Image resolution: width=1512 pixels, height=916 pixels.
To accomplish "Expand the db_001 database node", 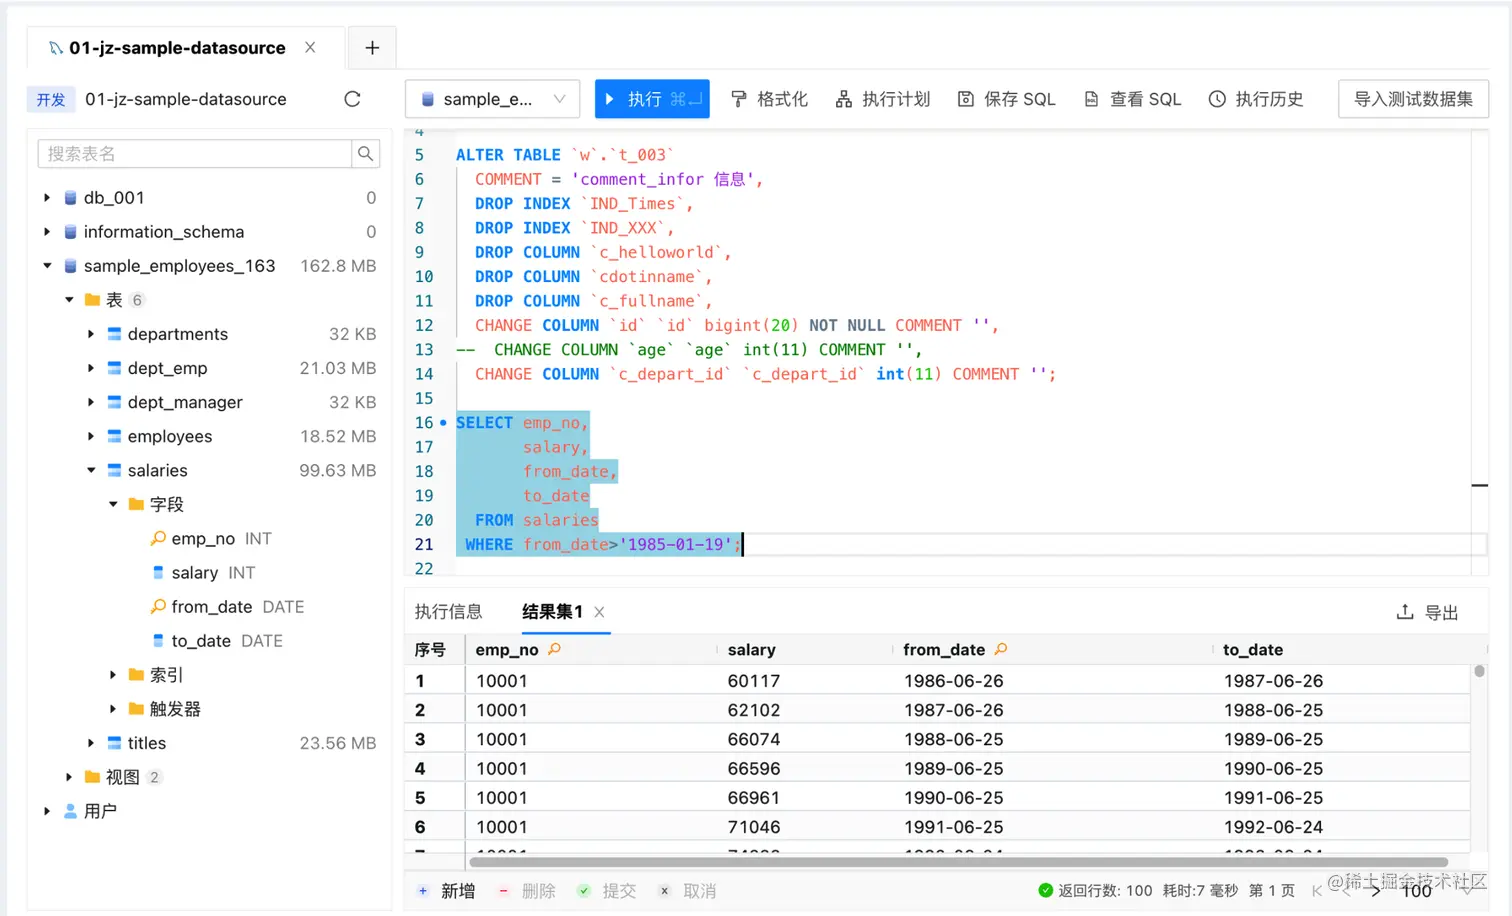I will click(47, 197).
